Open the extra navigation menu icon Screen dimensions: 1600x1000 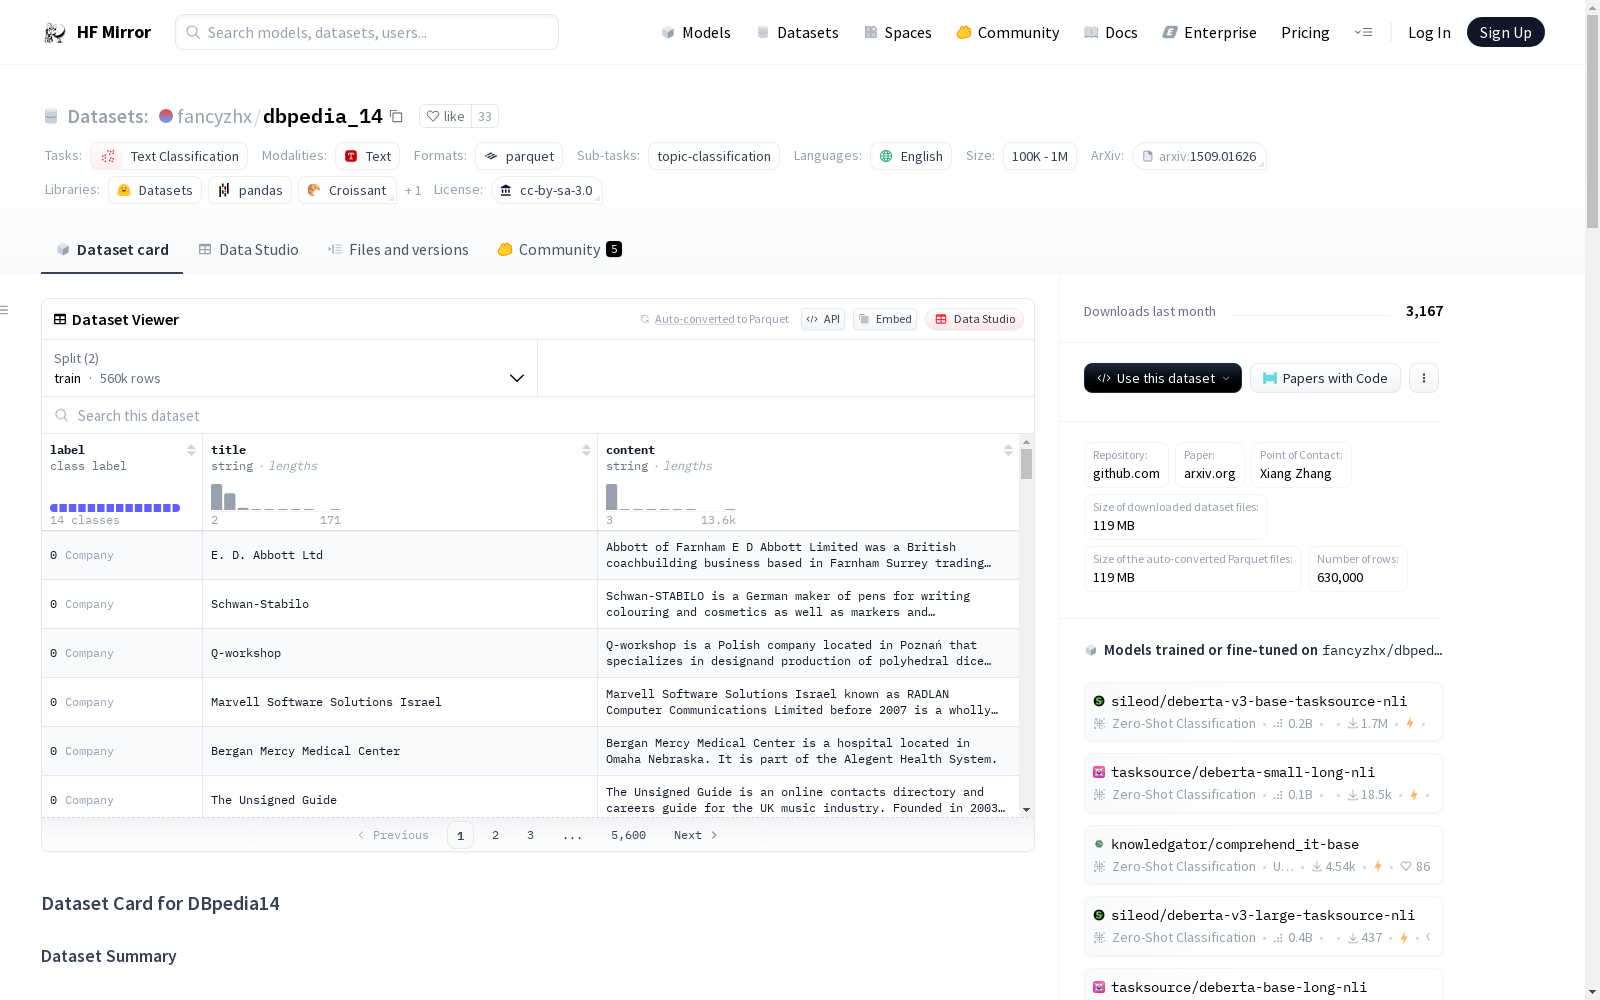pos(1363,33)
